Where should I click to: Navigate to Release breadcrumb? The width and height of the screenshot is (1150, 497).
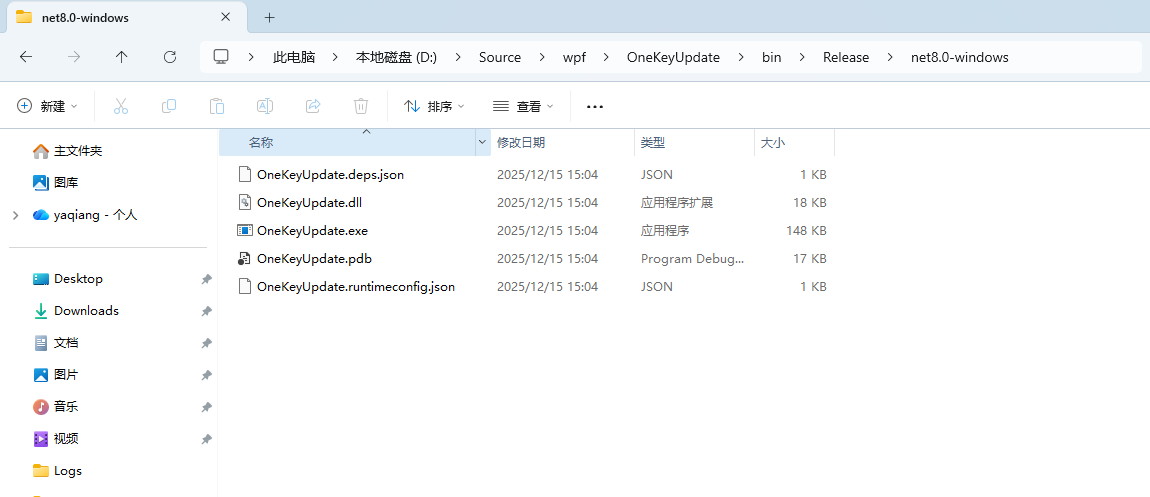846,57
